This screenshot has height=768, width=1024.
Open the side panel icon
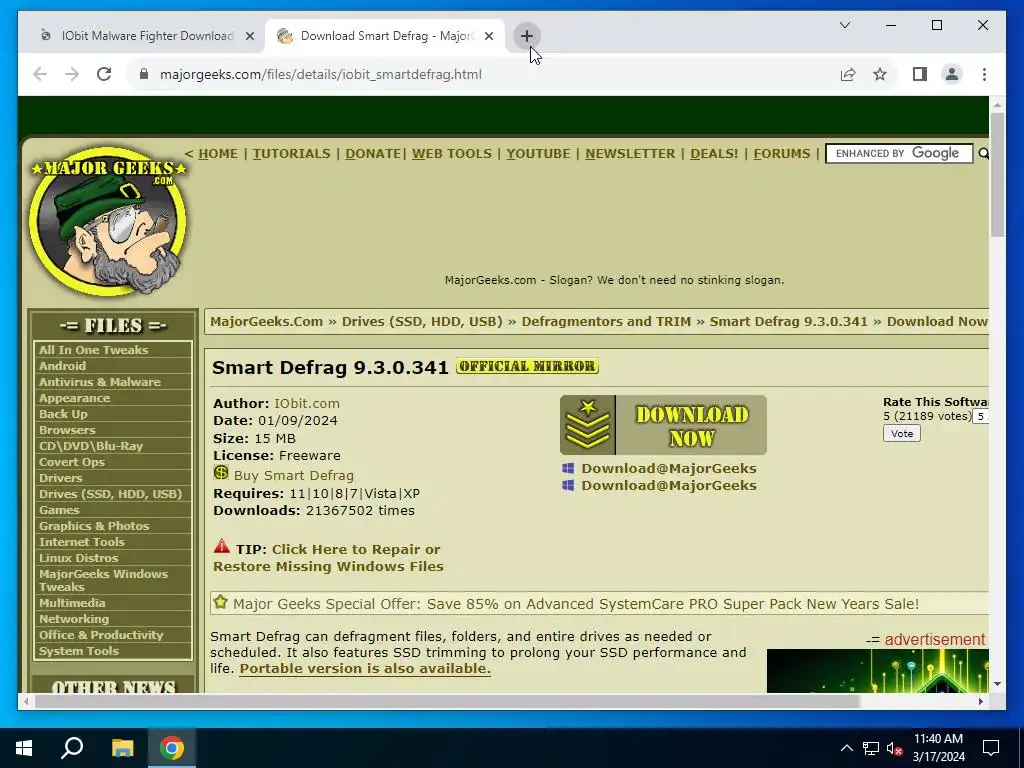920,74
